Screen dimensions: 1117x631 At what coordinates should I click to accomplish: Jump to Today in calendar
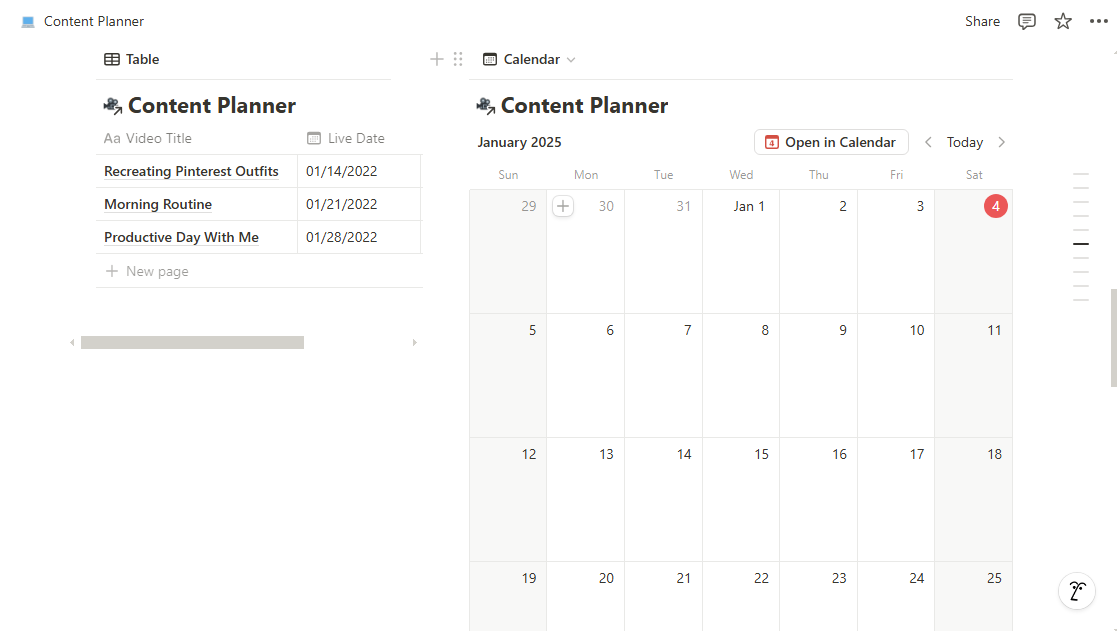[965, 142]
